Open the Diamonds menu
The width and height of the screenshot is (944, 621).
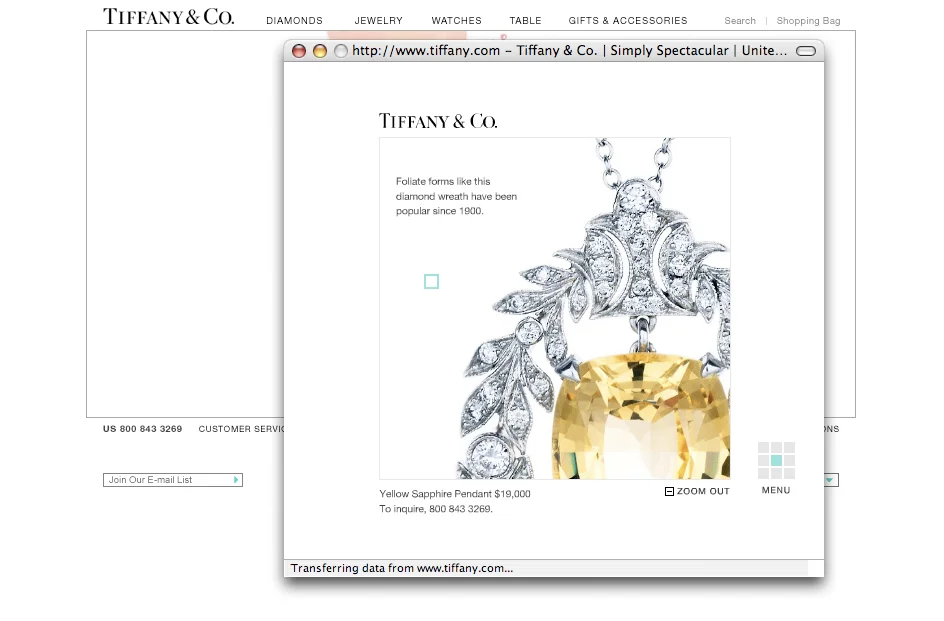[x=294, y=20]
